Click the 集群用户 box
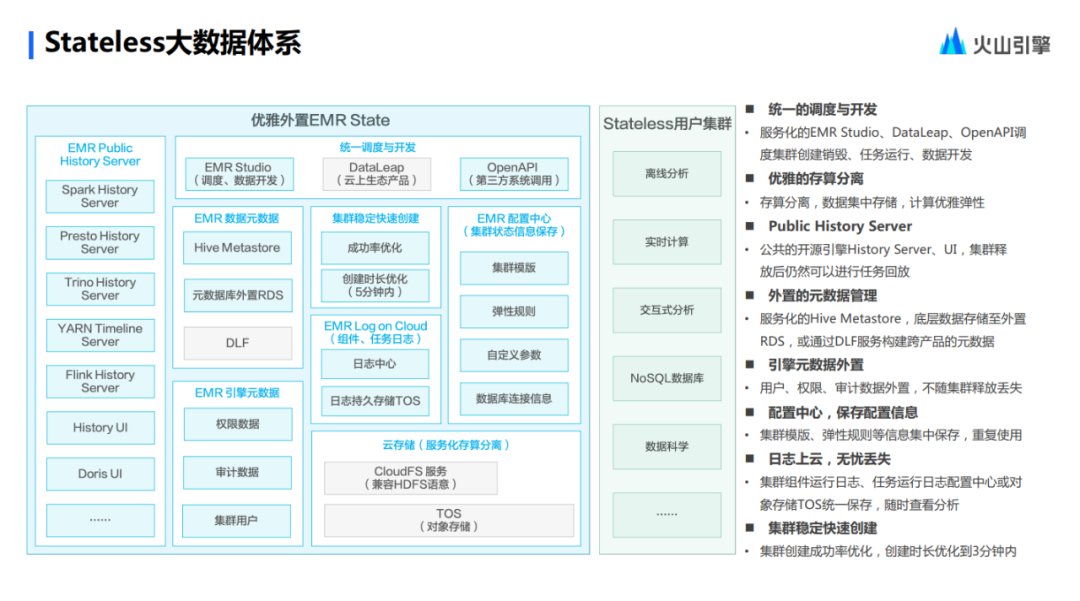Image resolution: width=1080 pixels, height=601 pixels. [x=236, y=520]
